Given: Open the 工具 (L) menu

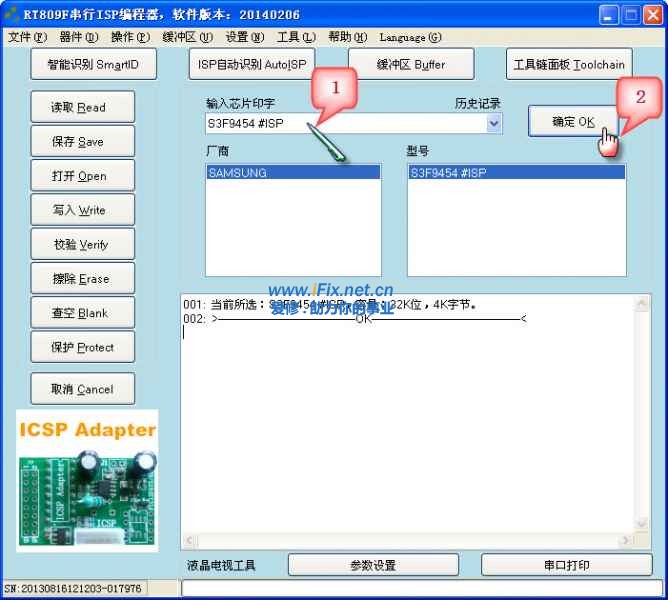Looking at the screenshot, I should click(x=296, y=38).
